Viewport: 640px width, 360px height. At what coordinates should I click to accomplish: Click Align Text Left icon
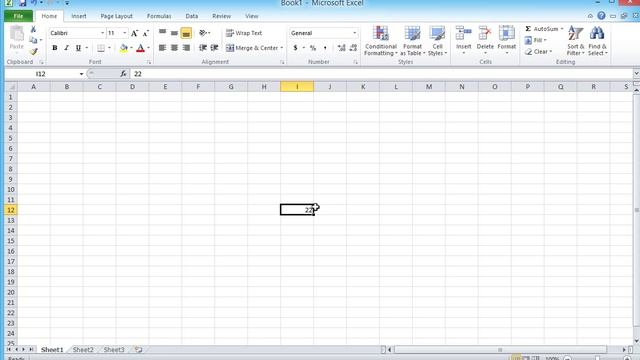coord(162,48)
